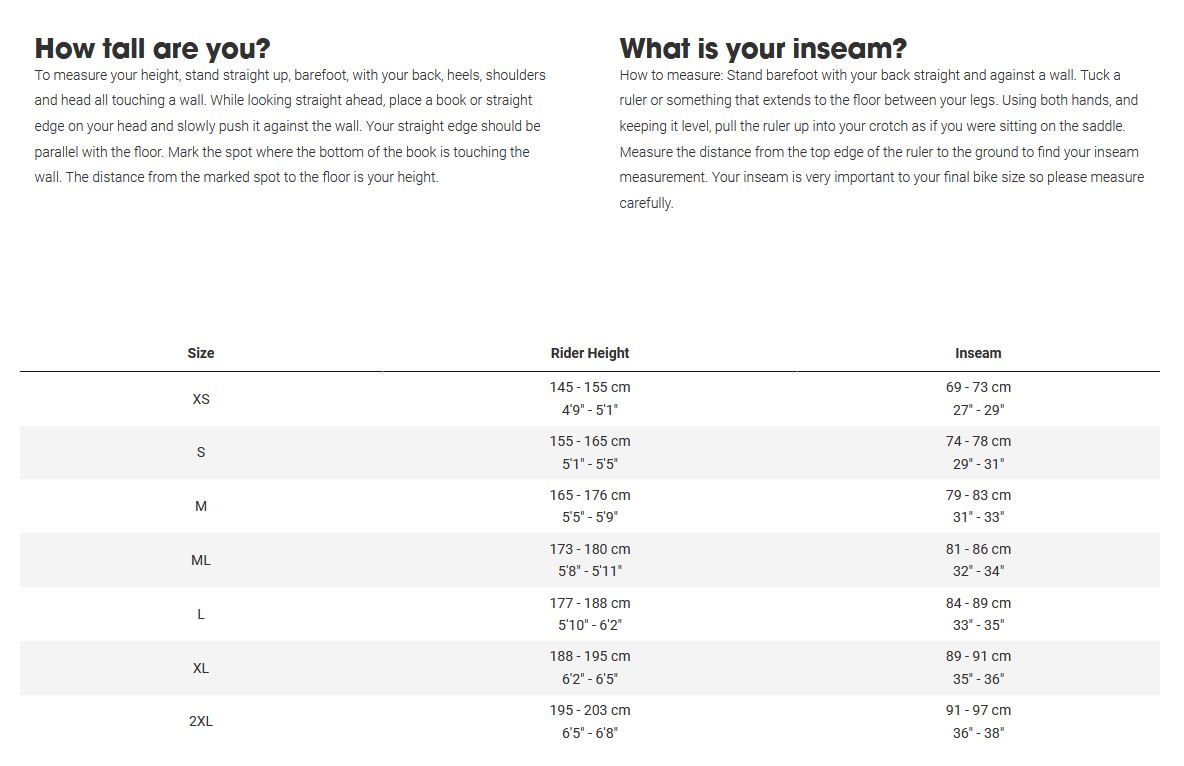Pick the M size row label
Viewport: 1184px width, 766px height.
(201, 506)
